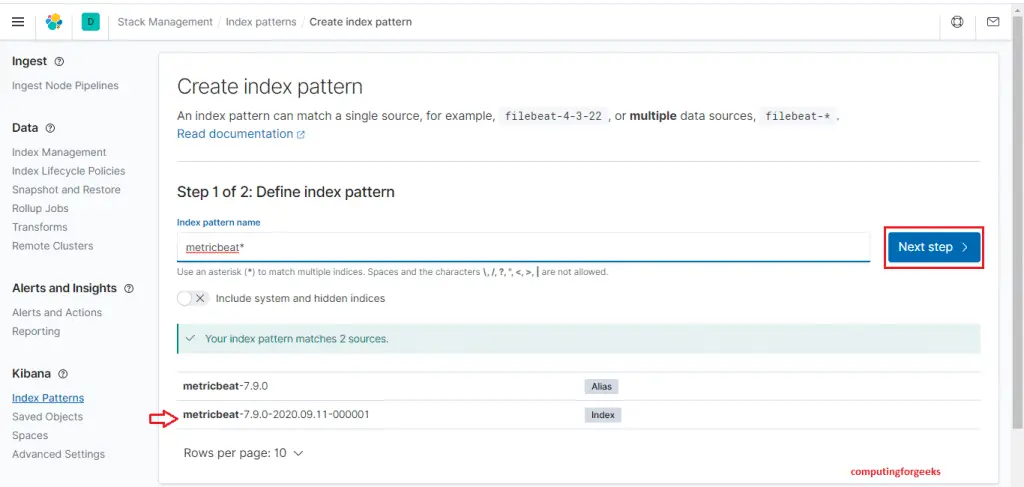Open Rollup Jobs
Screen dimensions: 1024x487
coord(40,208)
